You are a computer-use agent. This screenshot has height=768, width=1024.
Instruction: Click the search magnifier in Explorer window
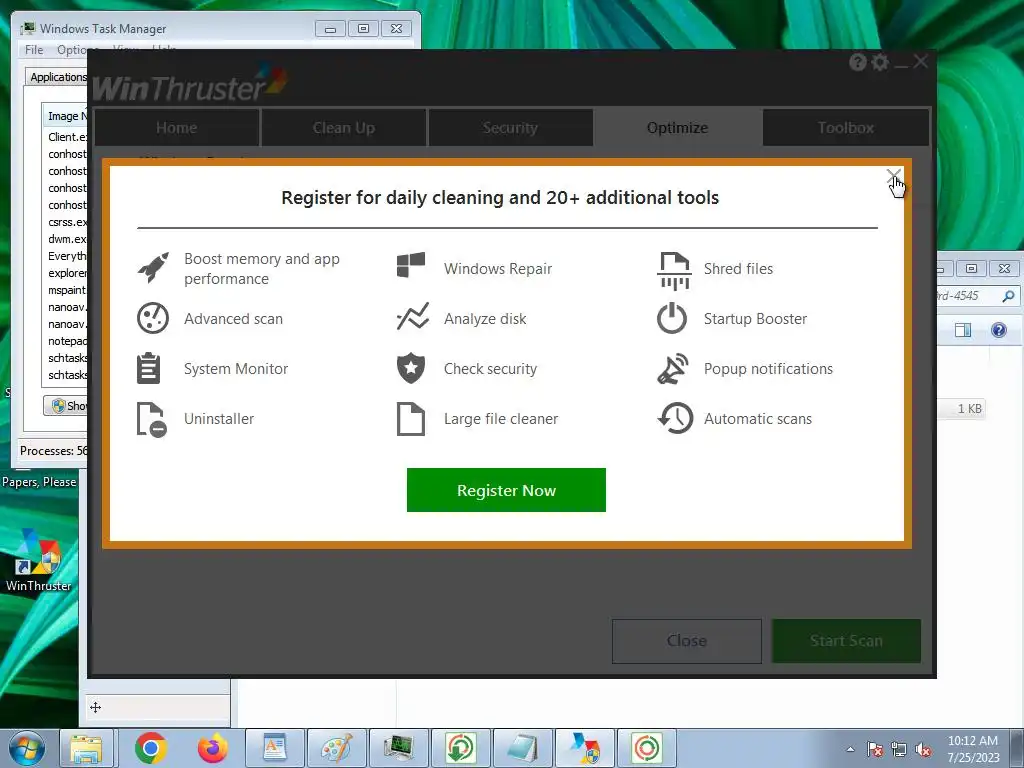(1008, 296)
